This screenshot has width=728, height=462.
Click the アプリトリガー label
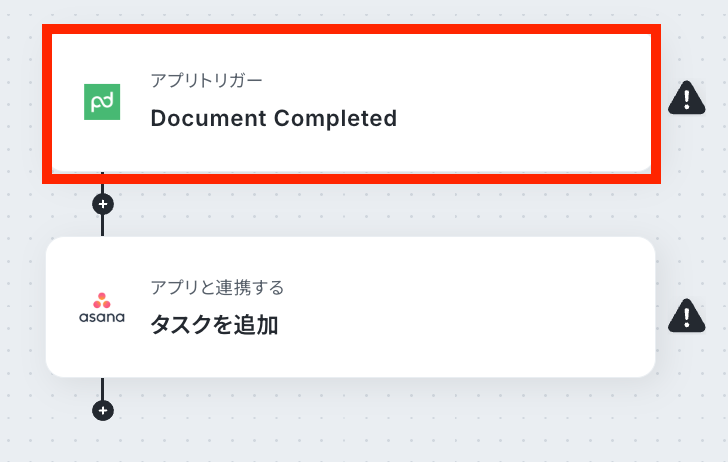pyautogui.click(x=207, y=81)
